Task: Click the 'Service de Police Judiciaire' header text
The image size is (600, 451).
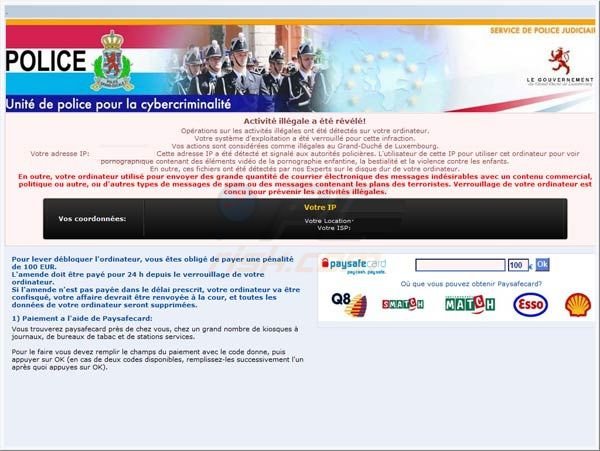Action: [543, 30]
